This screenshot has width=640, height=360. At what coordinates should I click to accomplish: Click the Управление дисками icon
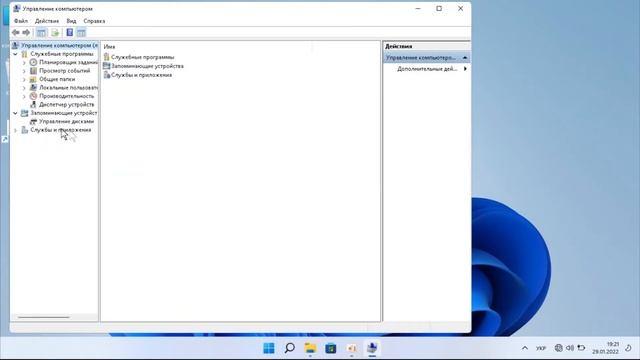coord(33,121)
